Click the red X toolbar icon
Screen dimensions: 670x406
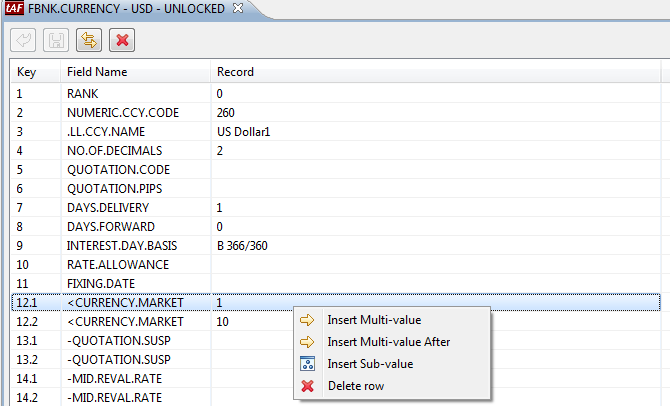pyautogui.click(x=122, y=41)
